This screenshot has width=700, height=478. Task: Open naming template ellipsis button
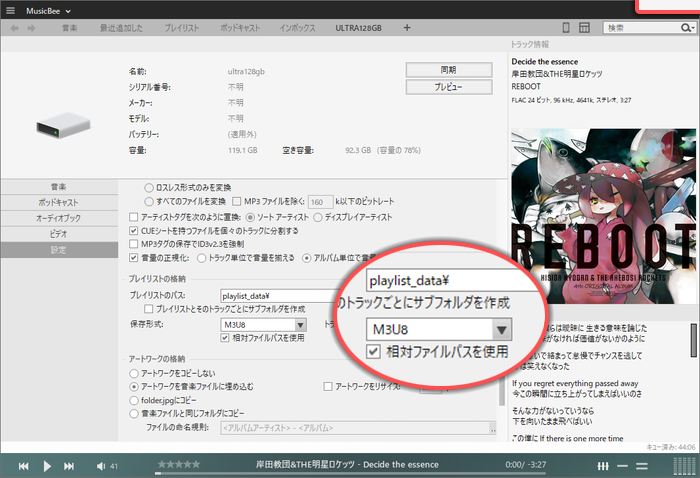[493, 428]
